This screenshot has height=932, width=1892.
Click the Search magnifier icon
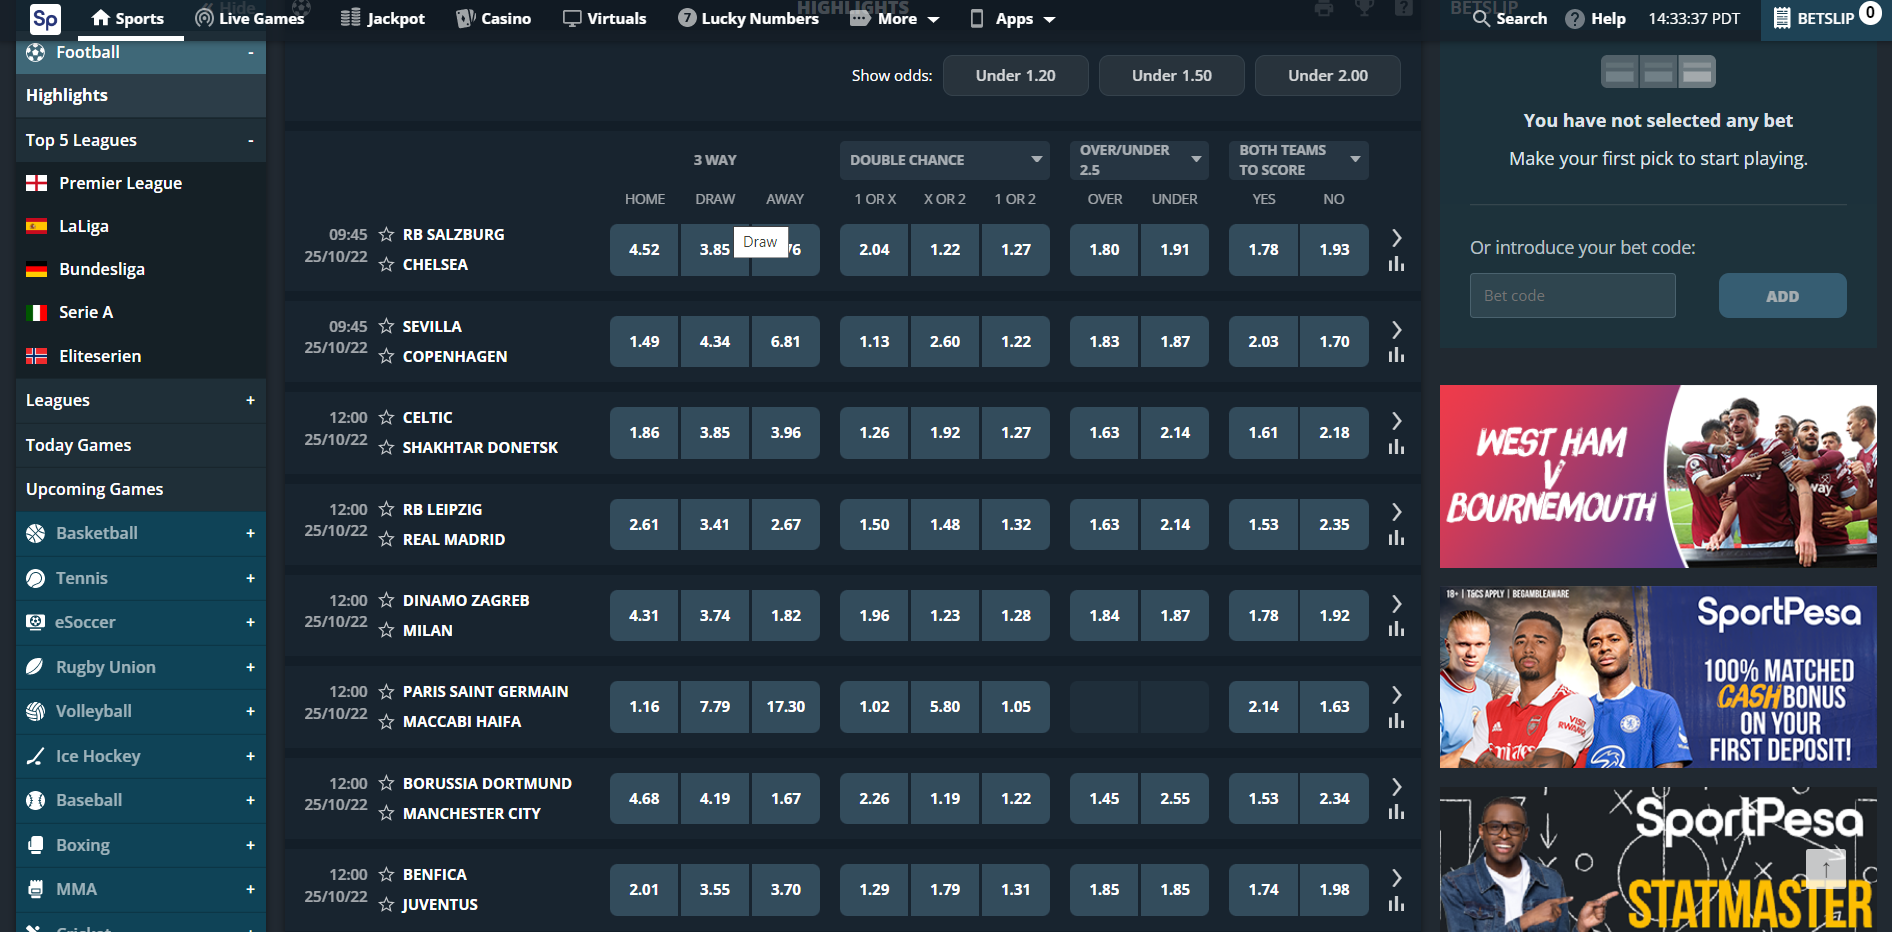pyautogui.click(x=1481, y=18)
